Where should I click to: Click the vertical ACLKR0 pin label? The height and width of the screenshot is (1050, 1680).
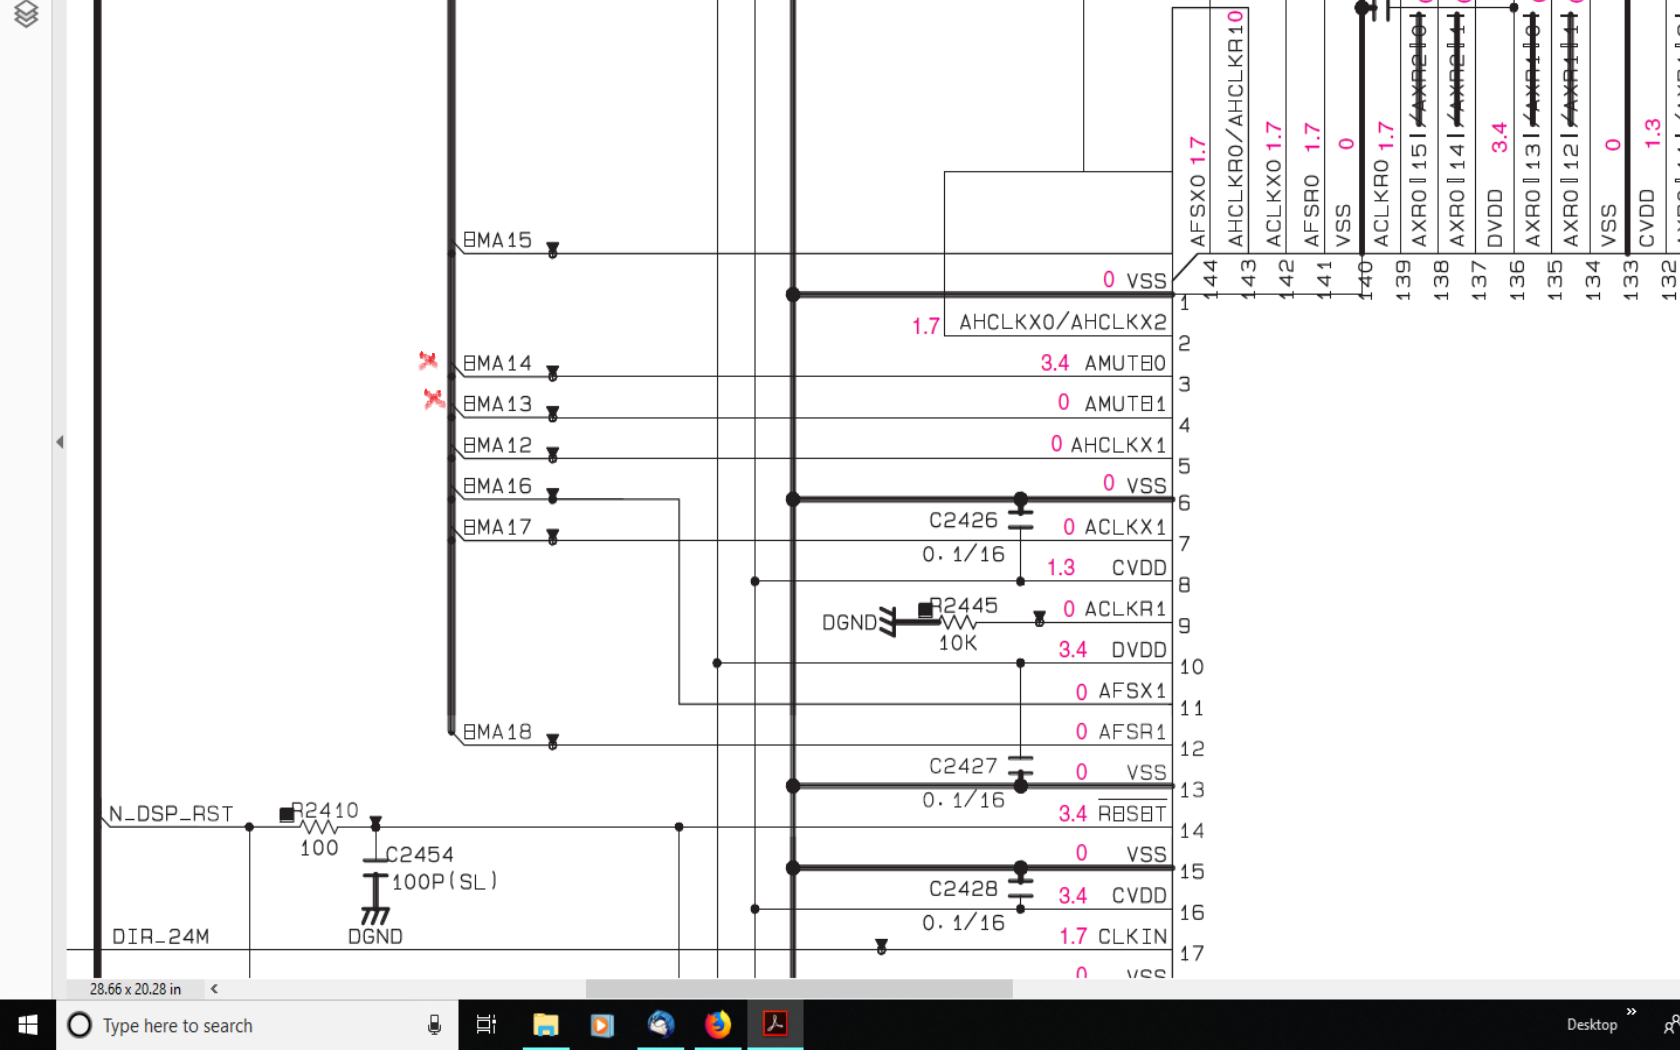(1381, 204)
